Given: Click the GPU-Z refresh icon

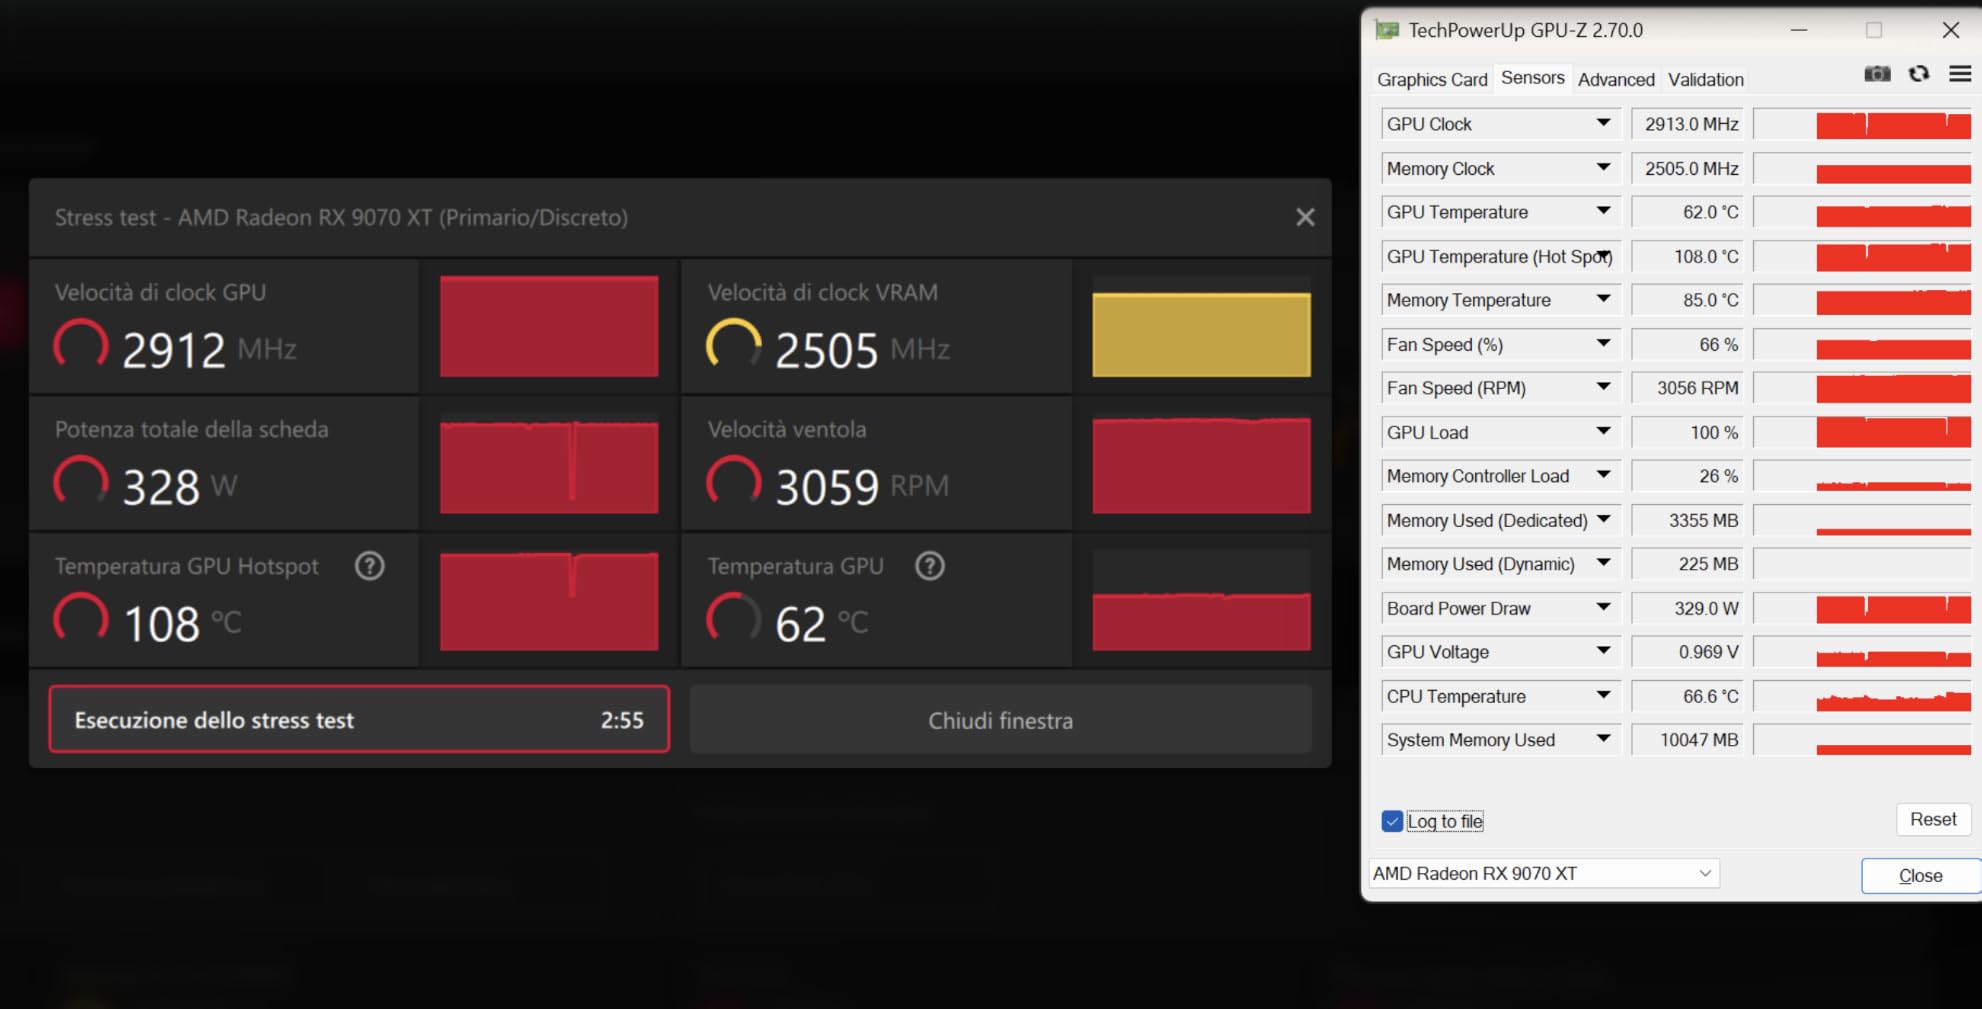Looking at the screenshot, I should (x=1919, y=74).
